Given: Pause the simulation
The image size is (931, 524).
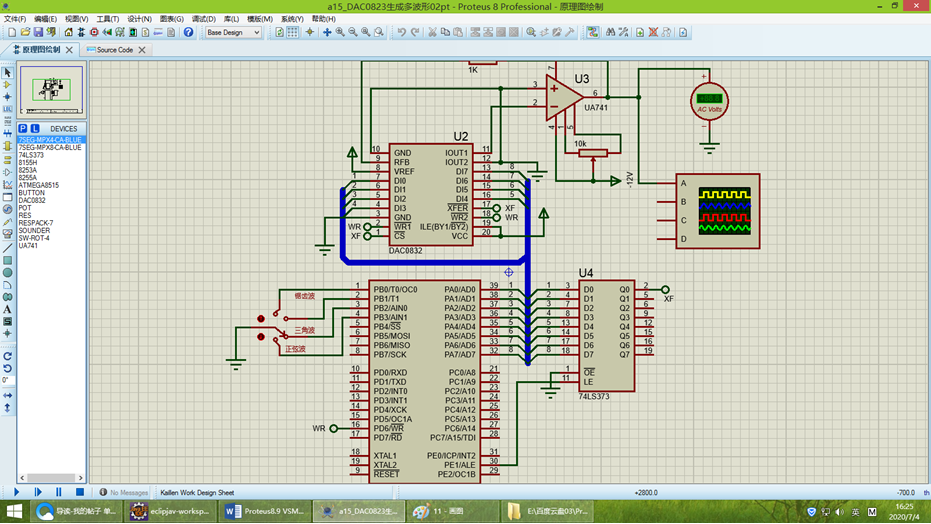Looking at the screenshot, I should (59, 492).
